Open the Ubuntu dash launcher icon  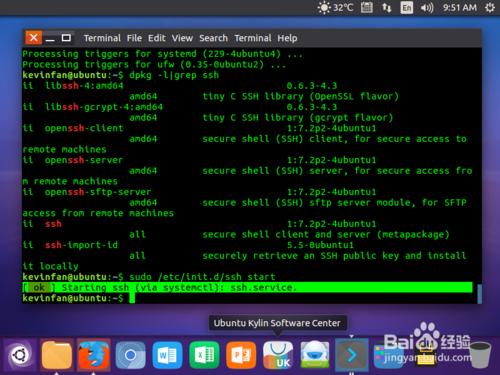click(x=20, y=355)
